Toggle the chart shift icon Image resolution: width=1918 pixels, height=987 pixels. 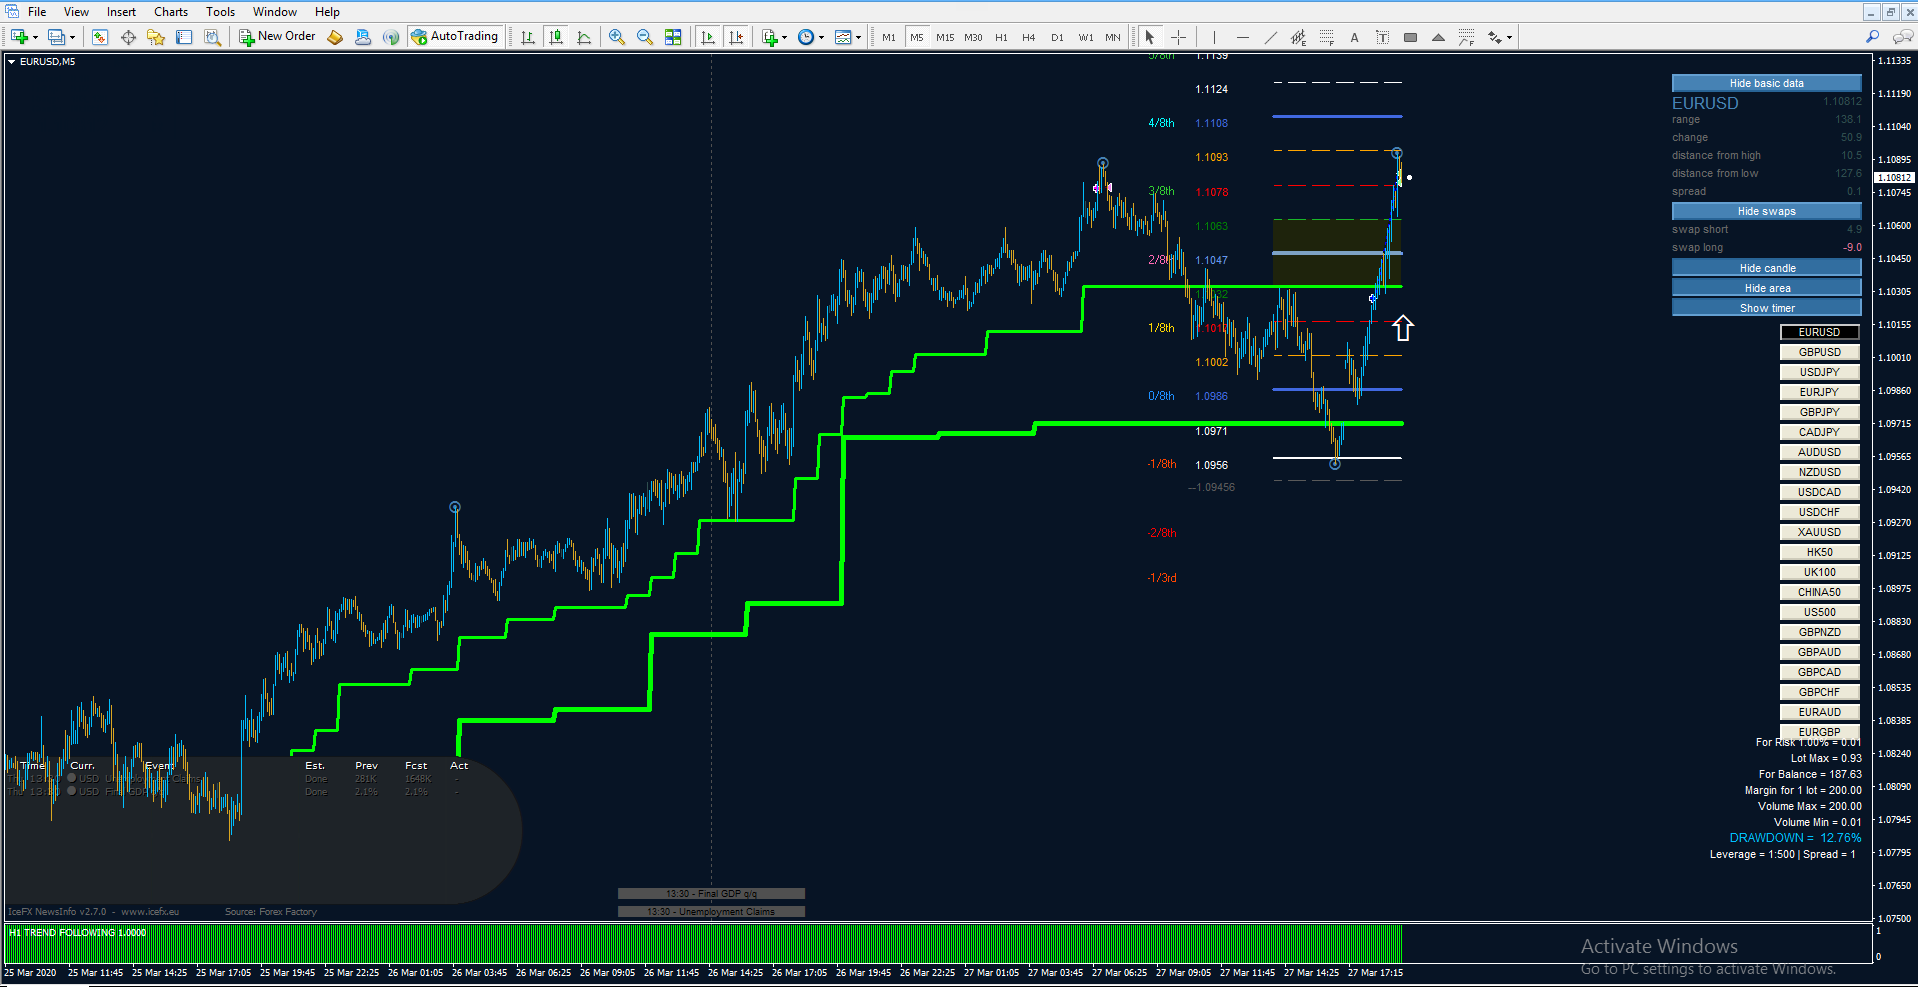[x=736, y=37]
